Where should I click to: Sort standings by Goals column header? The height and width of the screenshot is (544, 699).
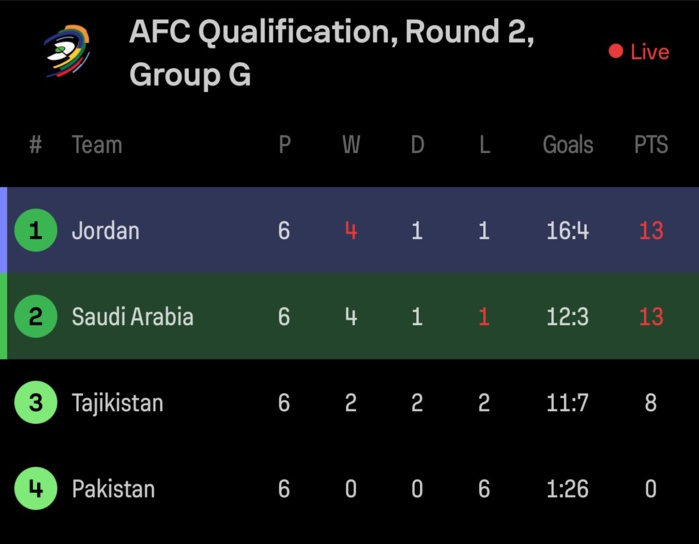coord(568,145)
